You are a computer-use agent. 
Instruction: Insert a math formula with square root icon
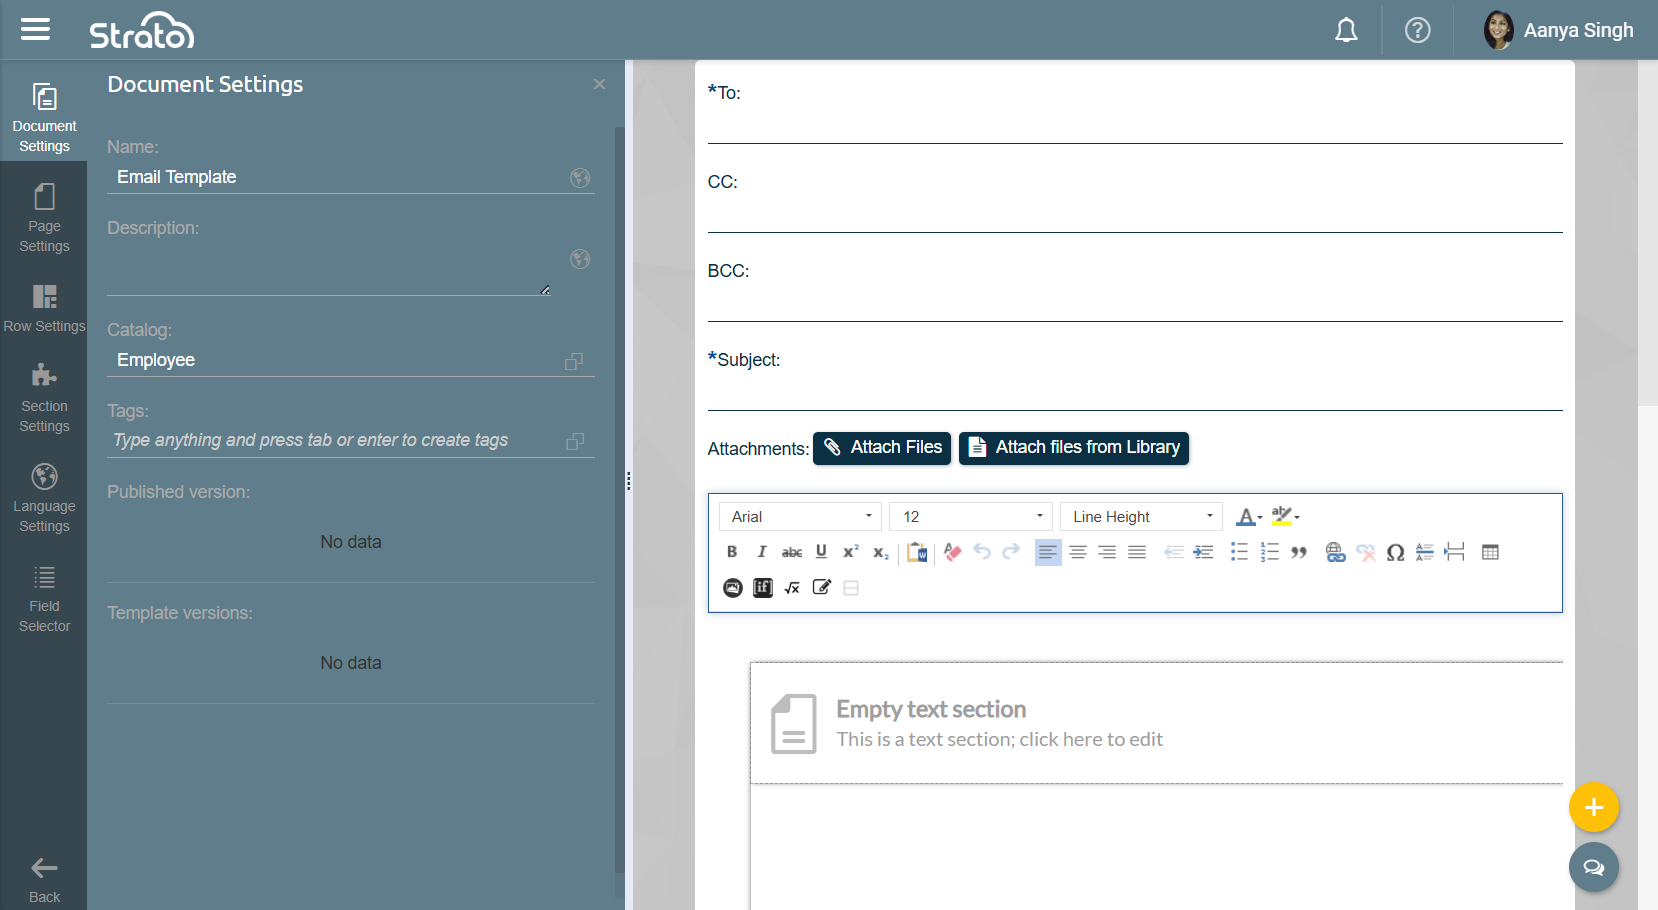click(x=792, y=588)
